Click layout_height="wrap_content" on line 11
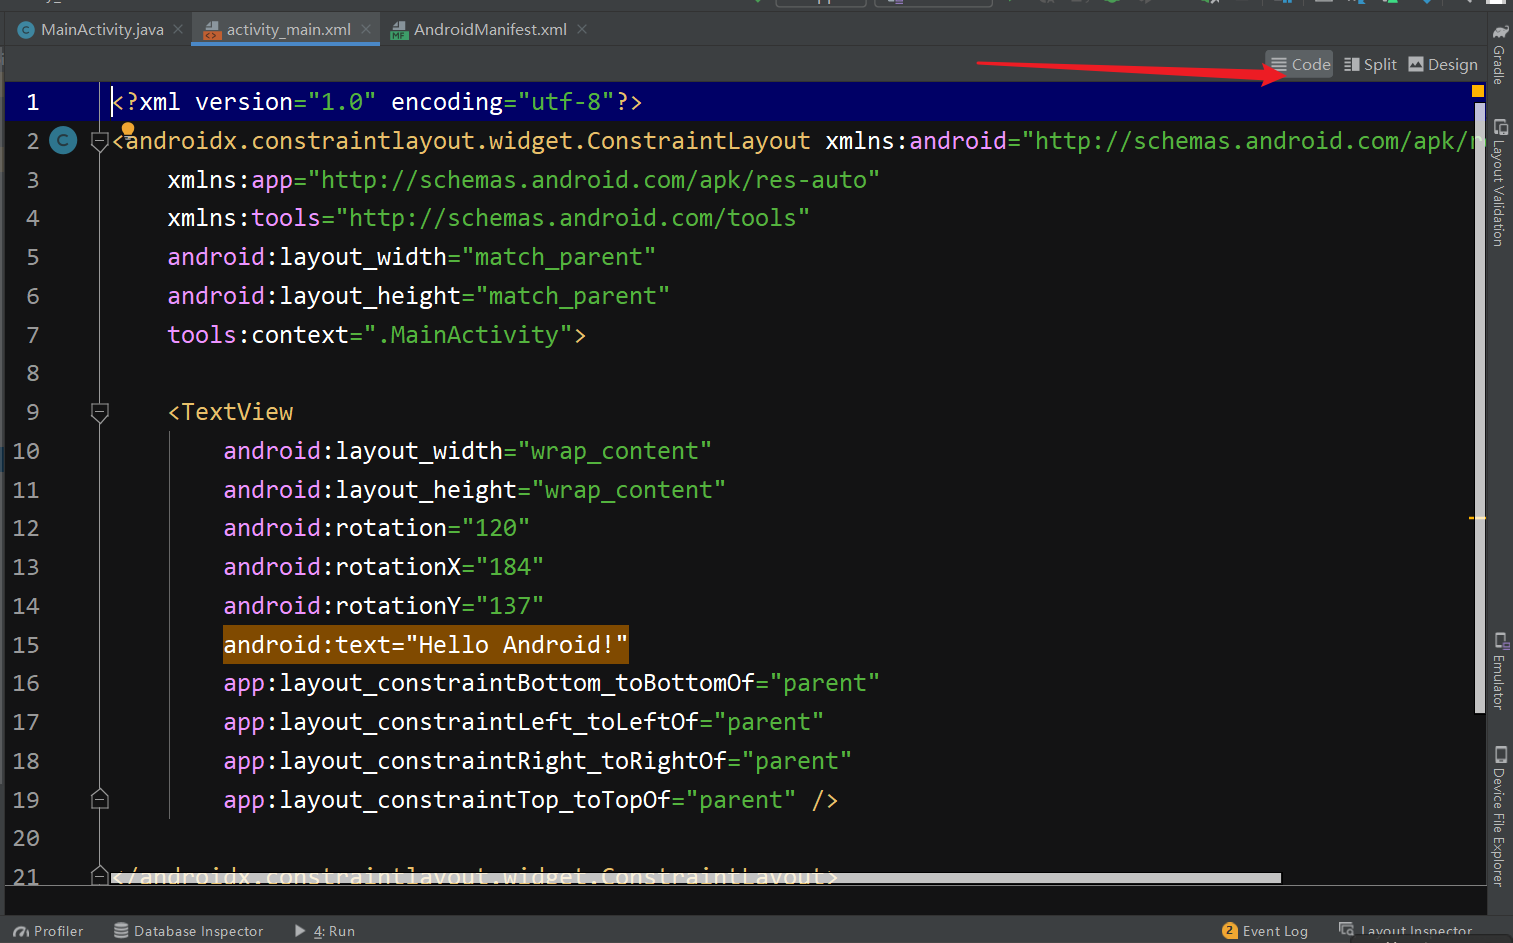This screenshot has width=1513, height=943. [x=474, y=490]
